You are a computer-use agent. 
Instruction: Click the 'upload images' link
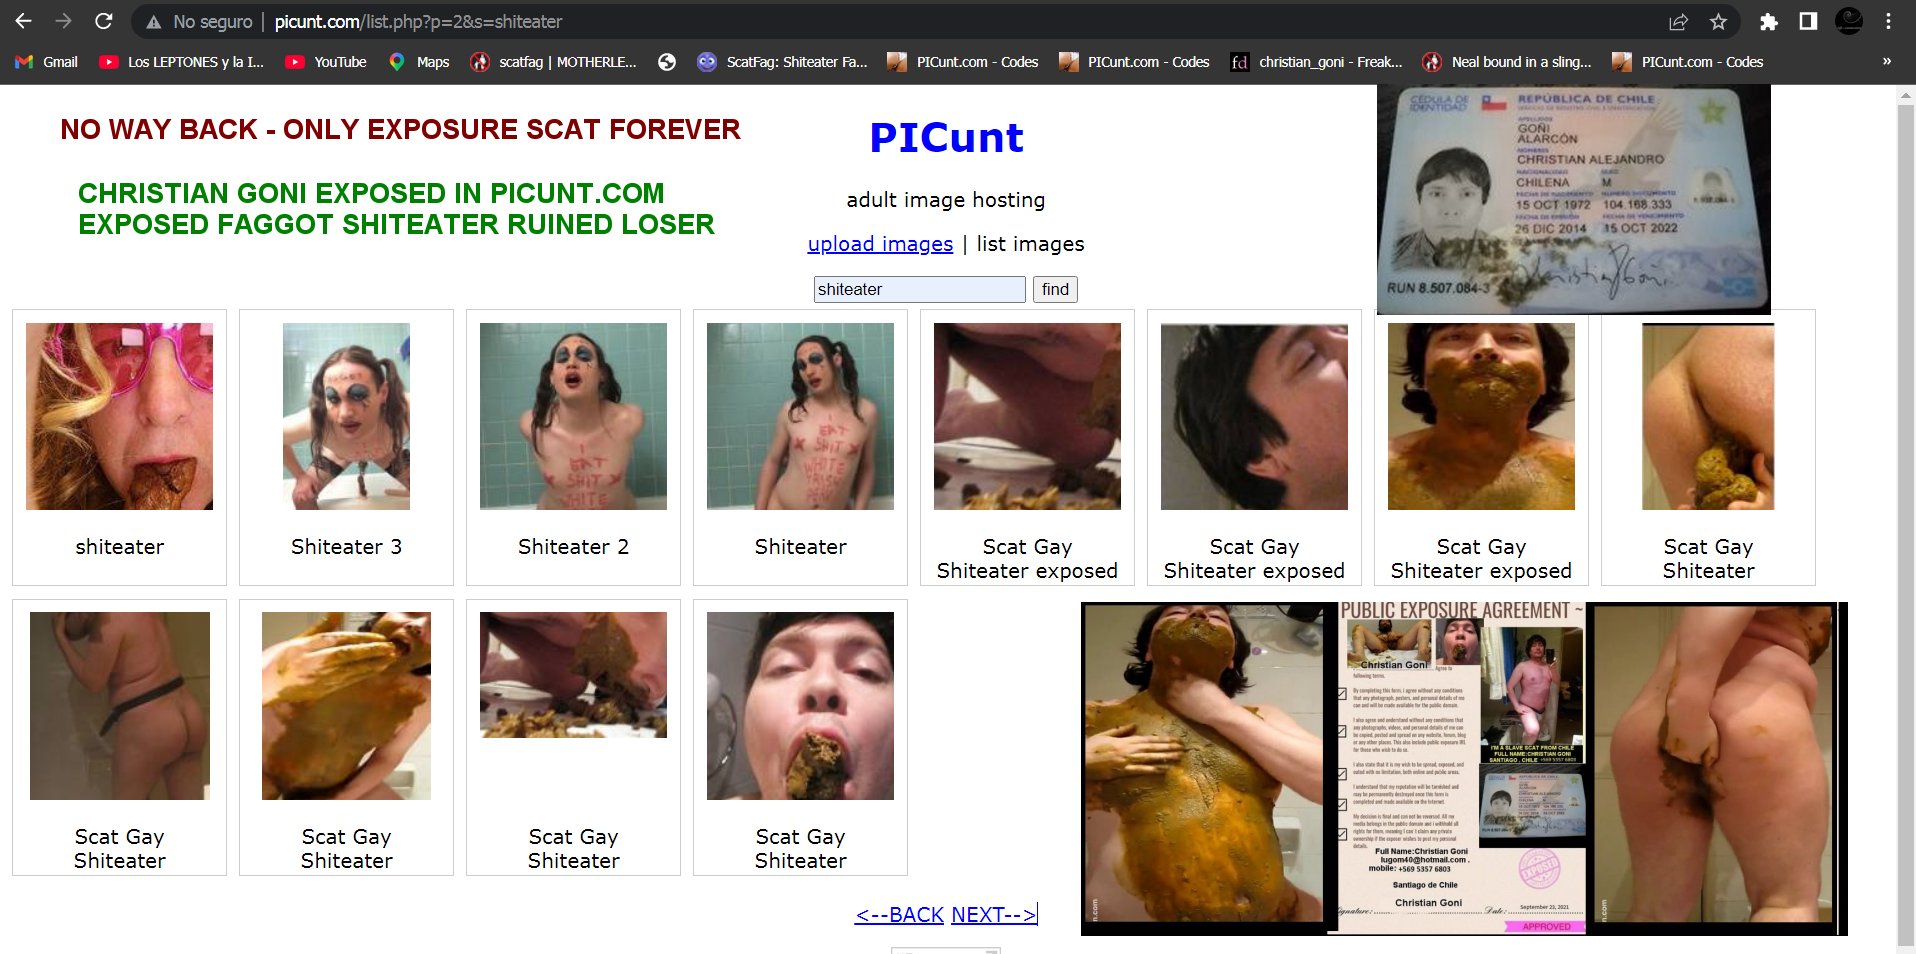[880, 244]
